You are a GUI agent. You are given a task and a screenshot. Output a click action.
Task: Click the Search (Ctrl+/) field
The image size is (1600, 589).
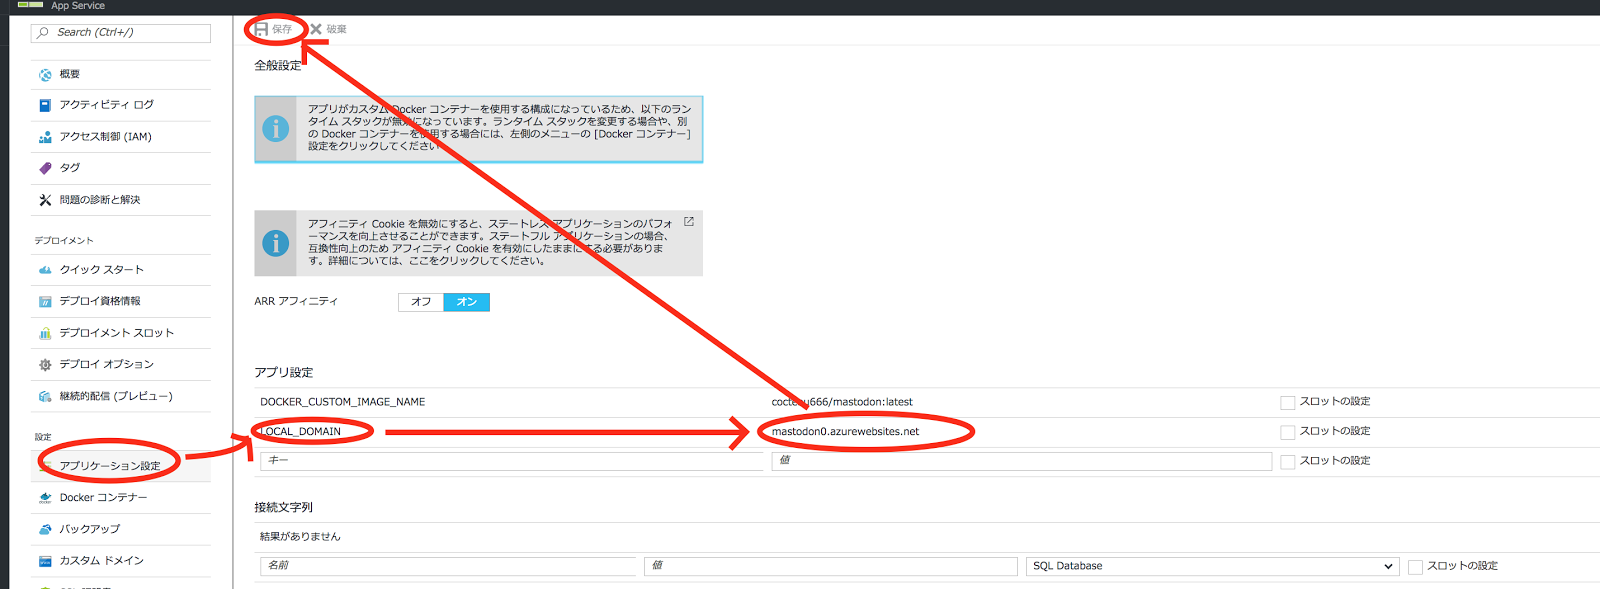click(121, 33)
